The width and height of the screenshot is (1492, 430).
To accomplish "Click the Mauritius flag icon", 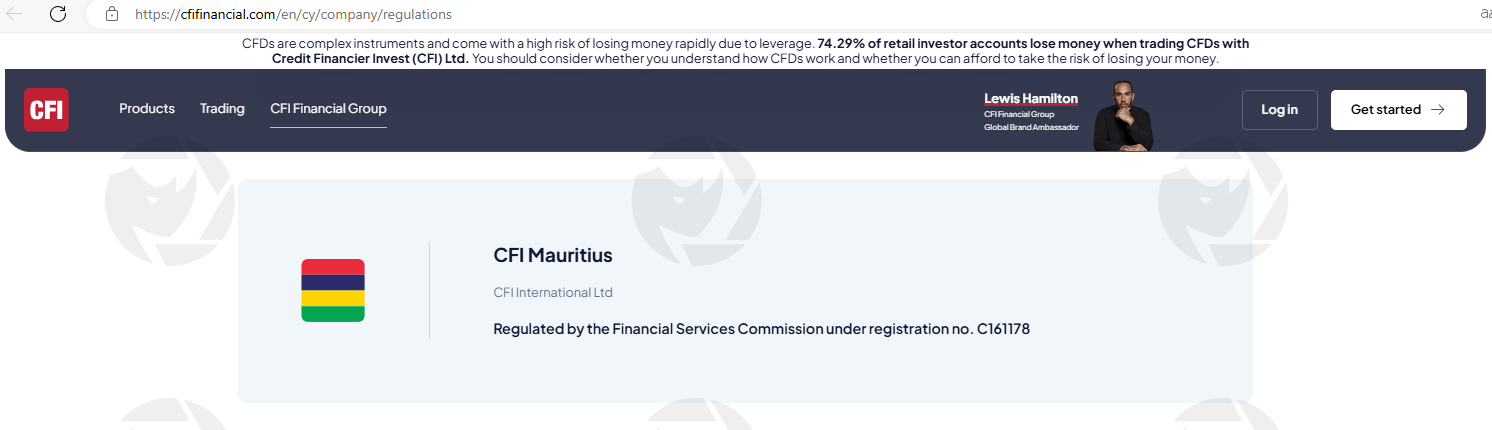I will [333, 290].
